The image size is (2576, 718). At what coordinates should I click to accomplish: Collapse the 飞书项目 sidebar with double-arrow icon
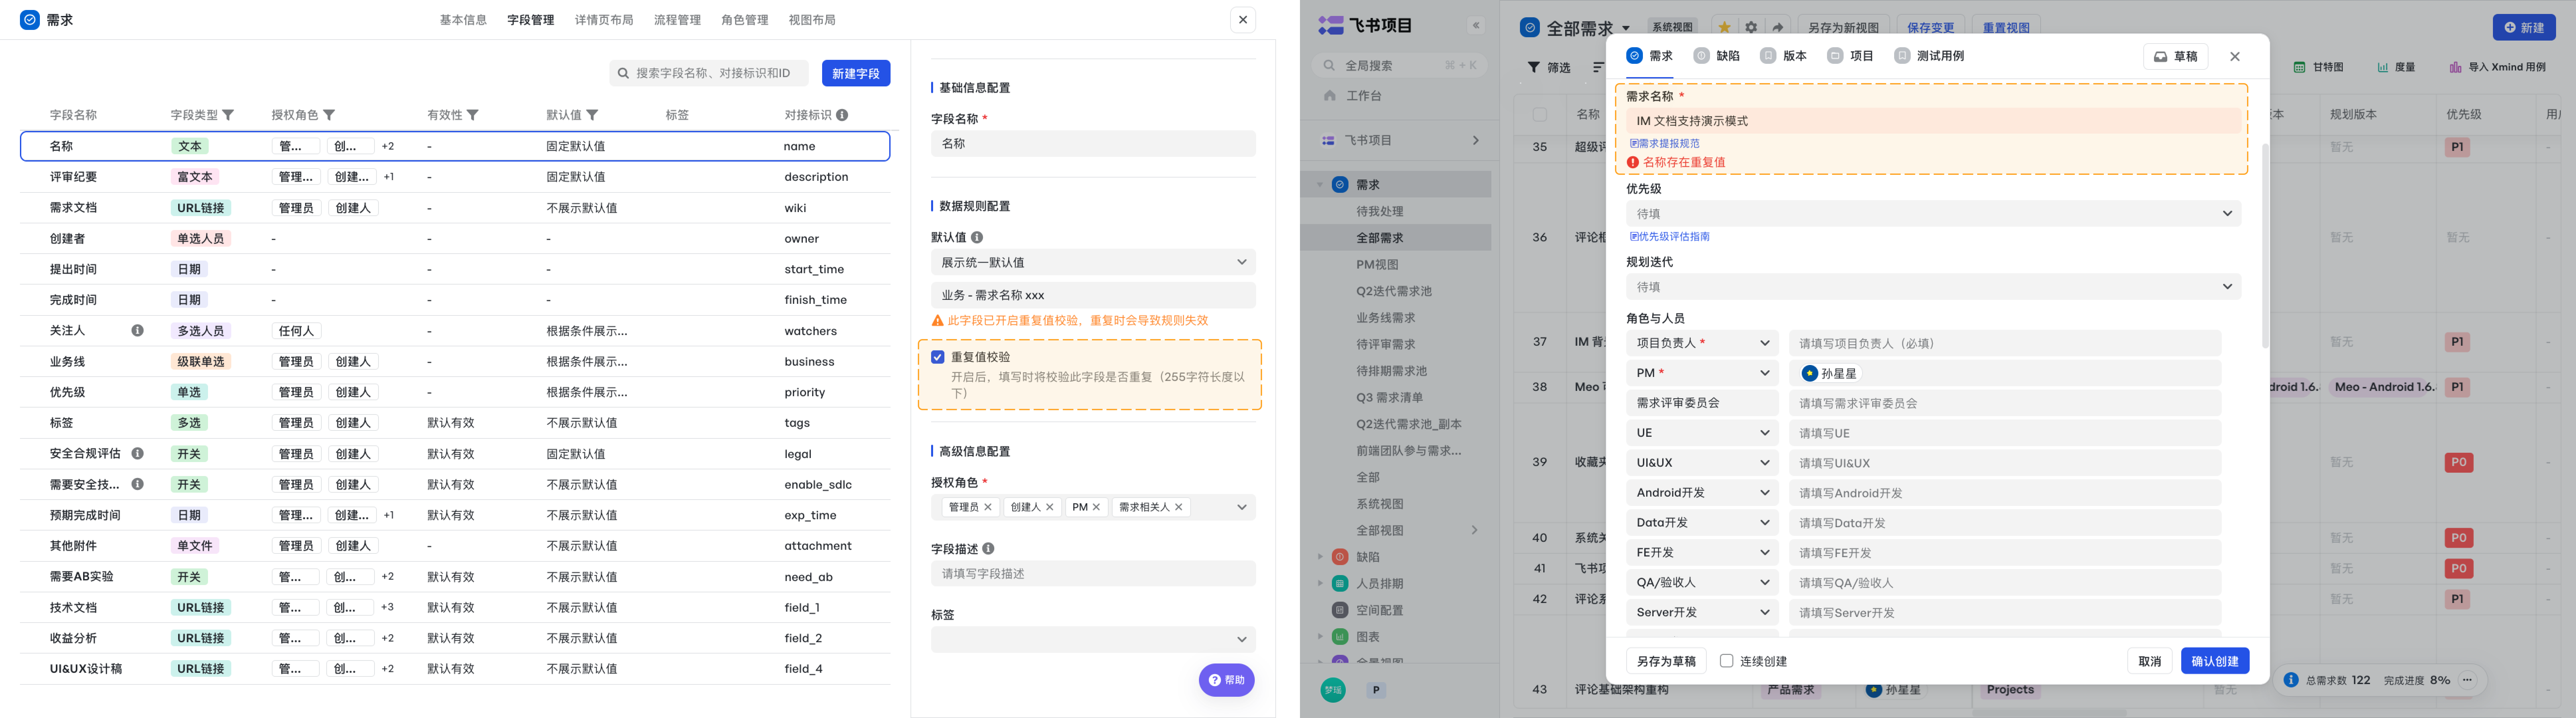click(x=1476, y=26)
